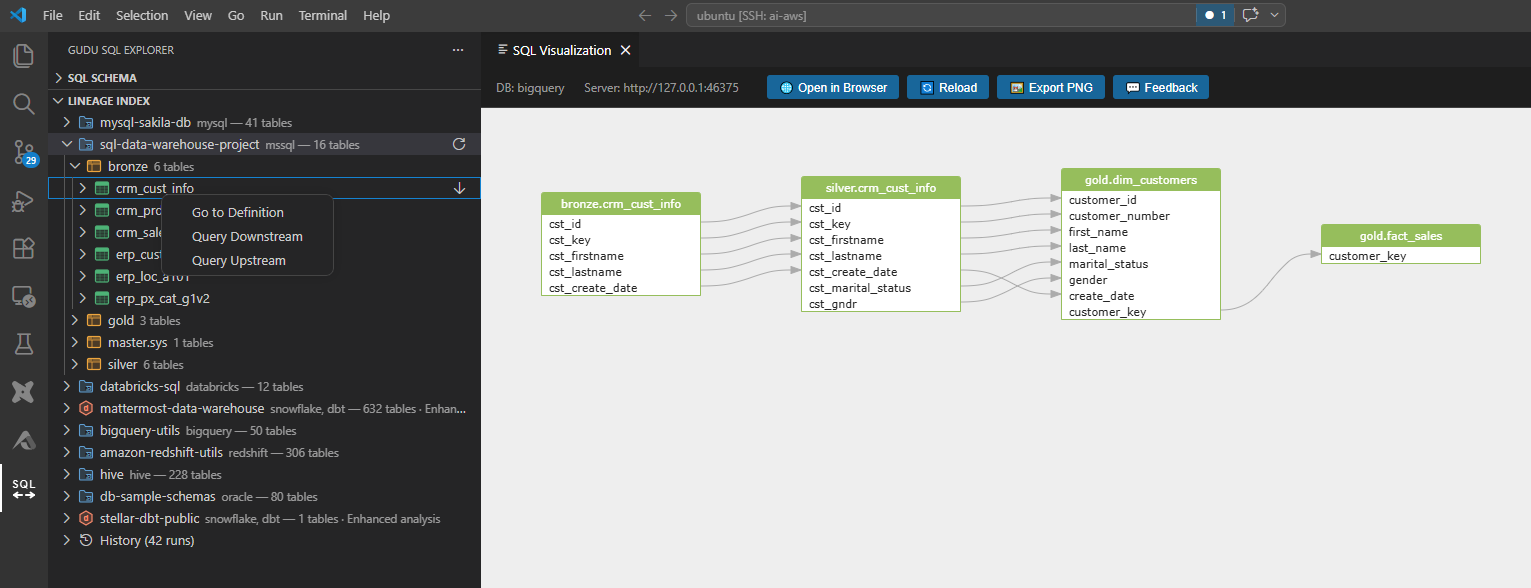Open the Search view in activity bar
This screenshot has width=1531, height=588.
[x=23, y=103]
